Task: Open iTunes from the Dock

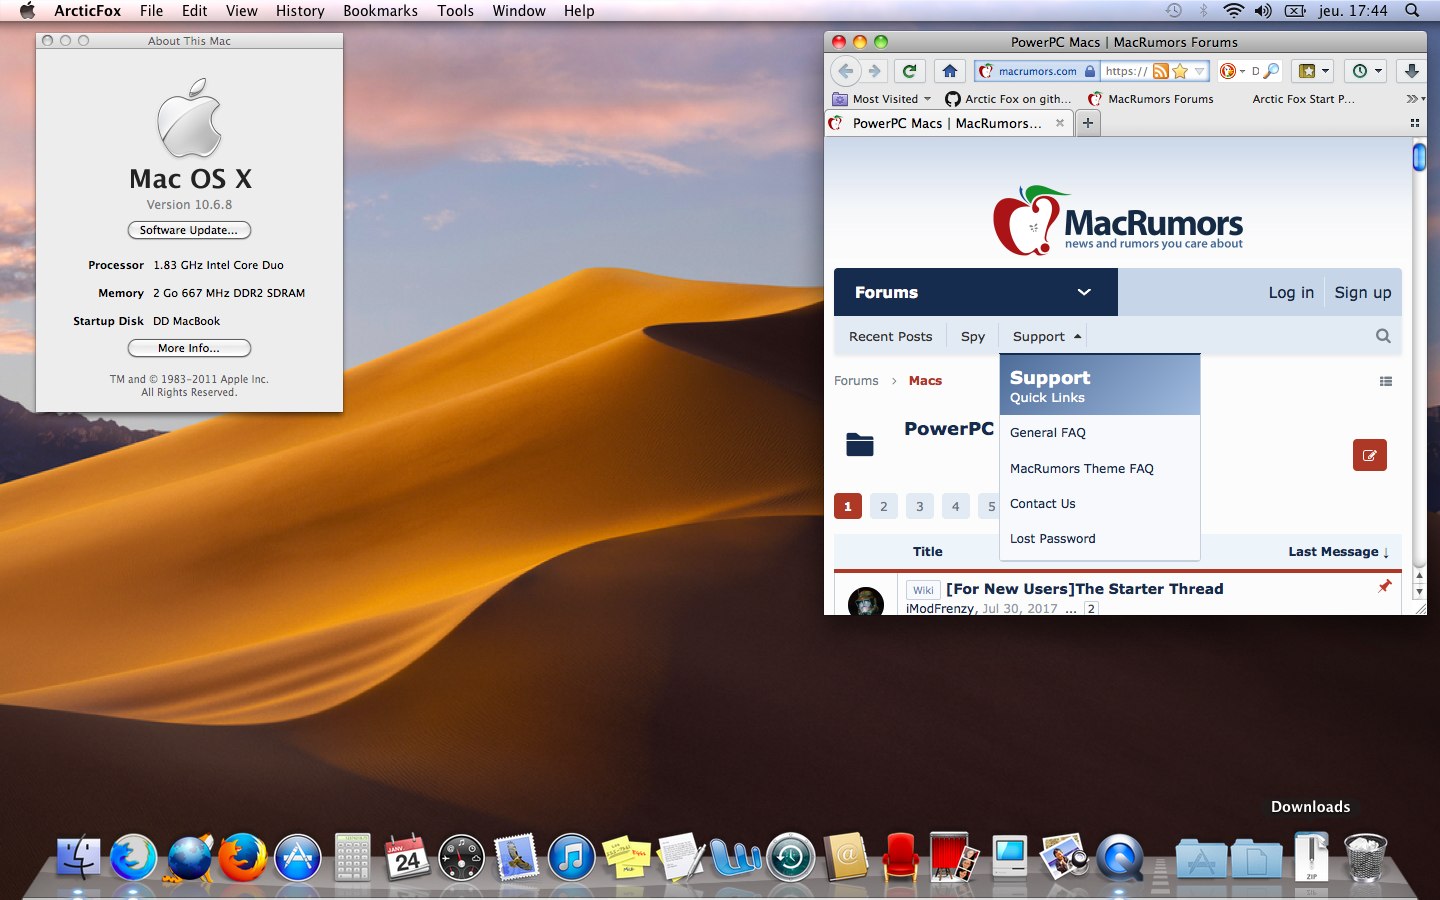Action: [x=572, y=858]
